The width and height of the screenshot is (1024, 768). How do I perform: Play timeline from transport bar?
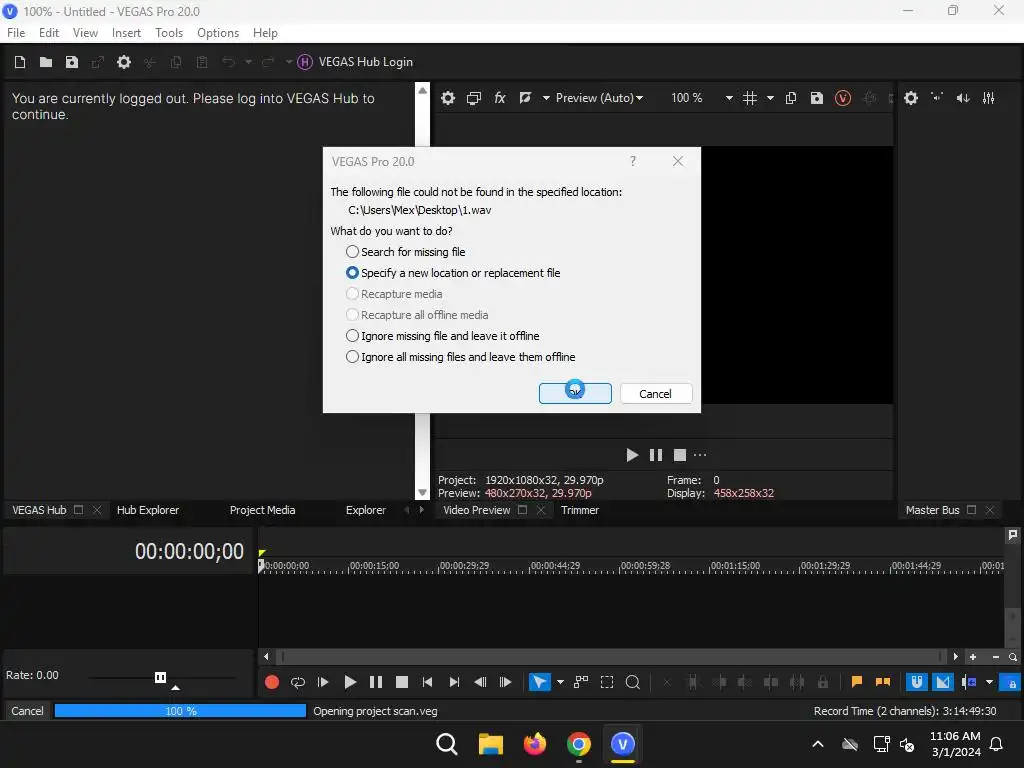click(x=350, y=682)
